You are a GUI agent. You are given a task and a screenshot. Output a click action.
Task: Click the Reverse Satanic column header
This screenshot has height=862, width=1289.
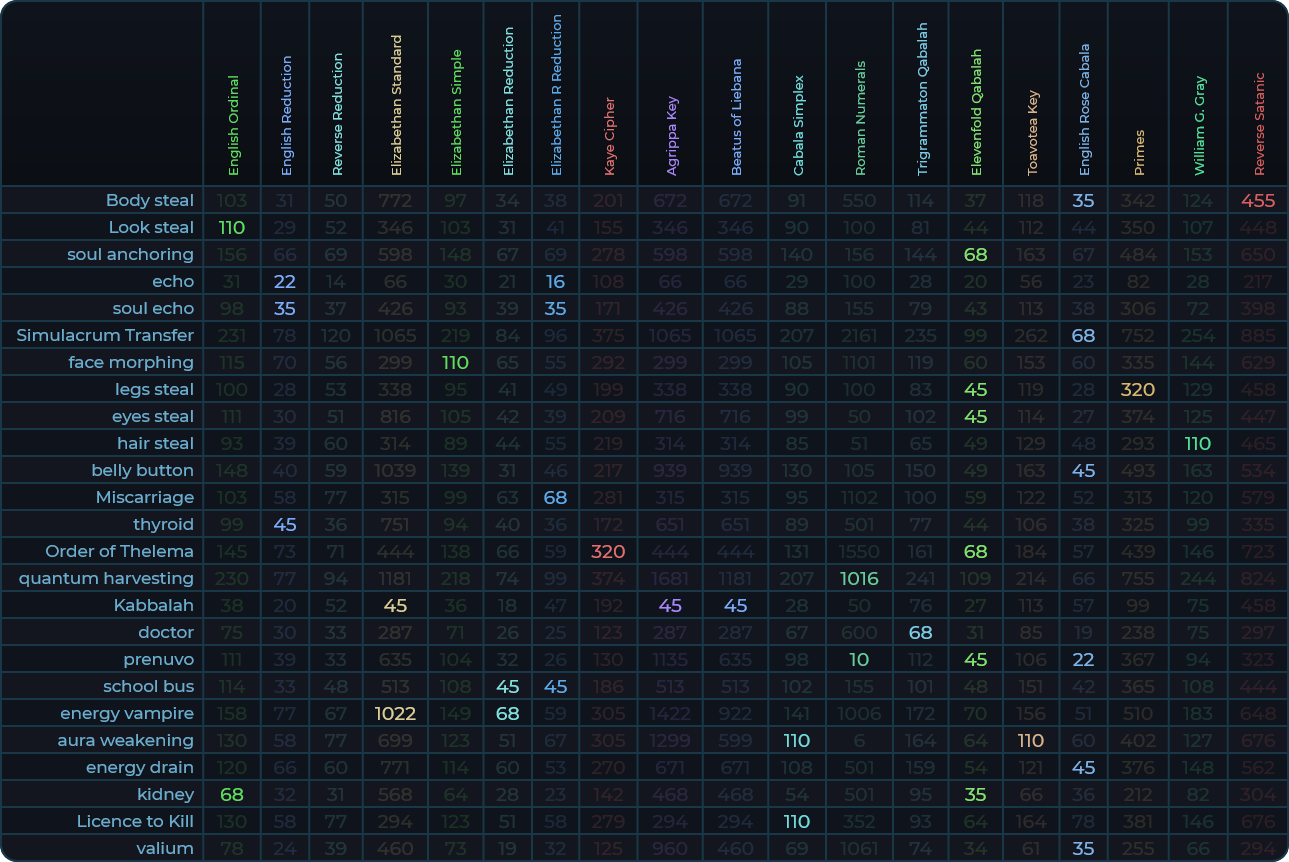[1259, 123]
